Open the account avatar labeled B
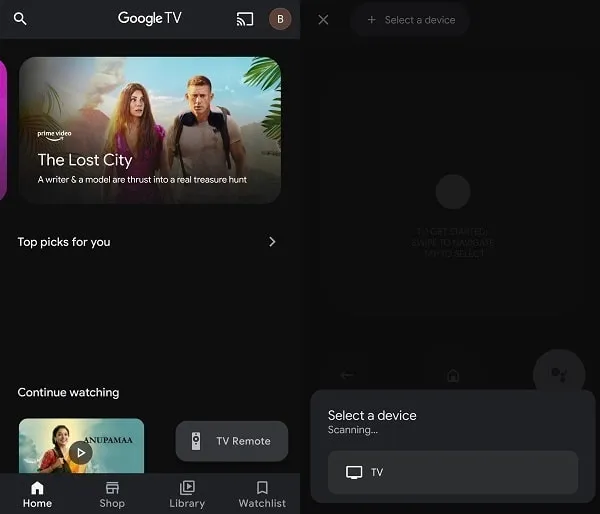The height and width of the screenshot is (514, 600). coord(280,19)
